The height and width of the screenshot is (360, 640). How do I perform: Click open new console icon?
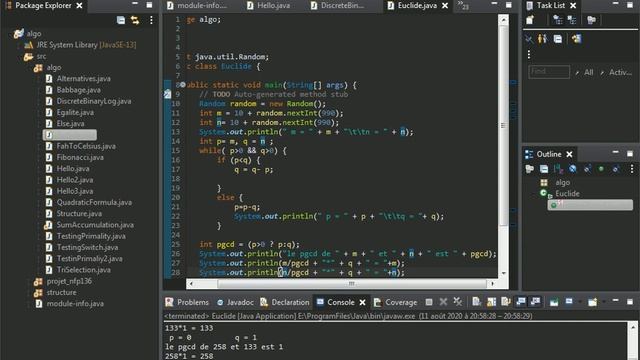[x=592, y=302]
